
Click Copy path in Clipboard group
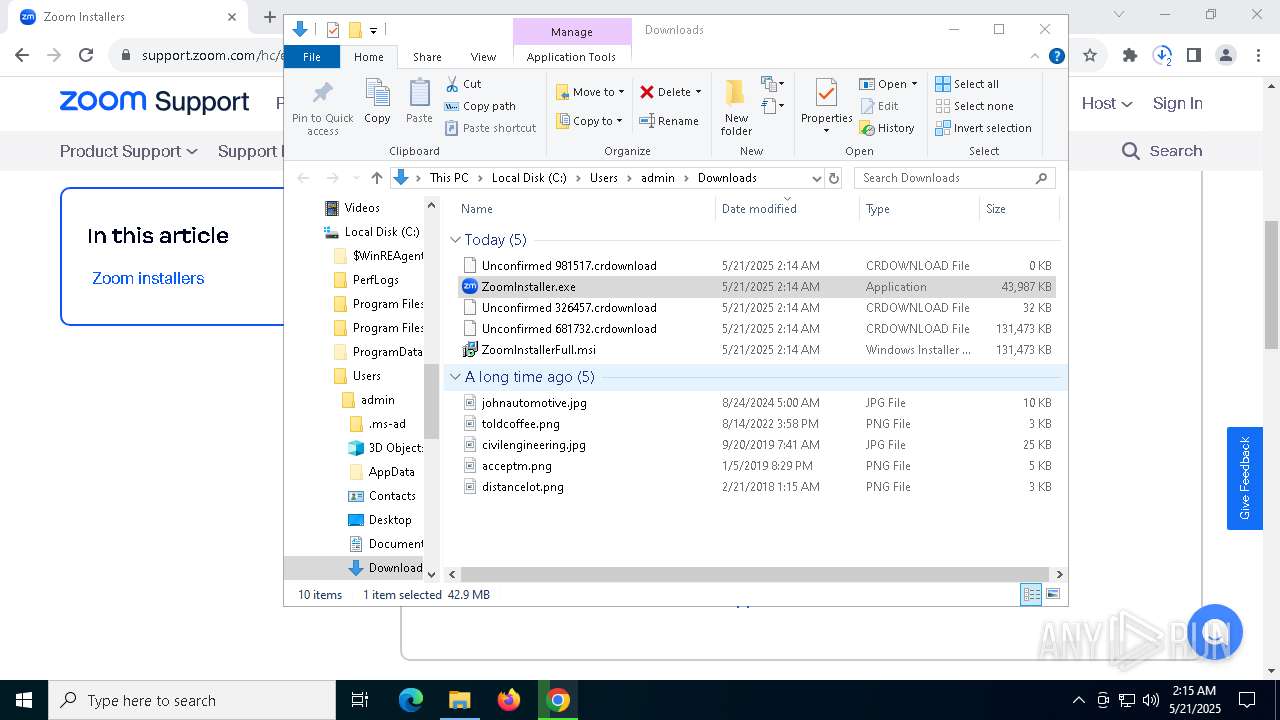pyautogui.click(x=480, y=106)
